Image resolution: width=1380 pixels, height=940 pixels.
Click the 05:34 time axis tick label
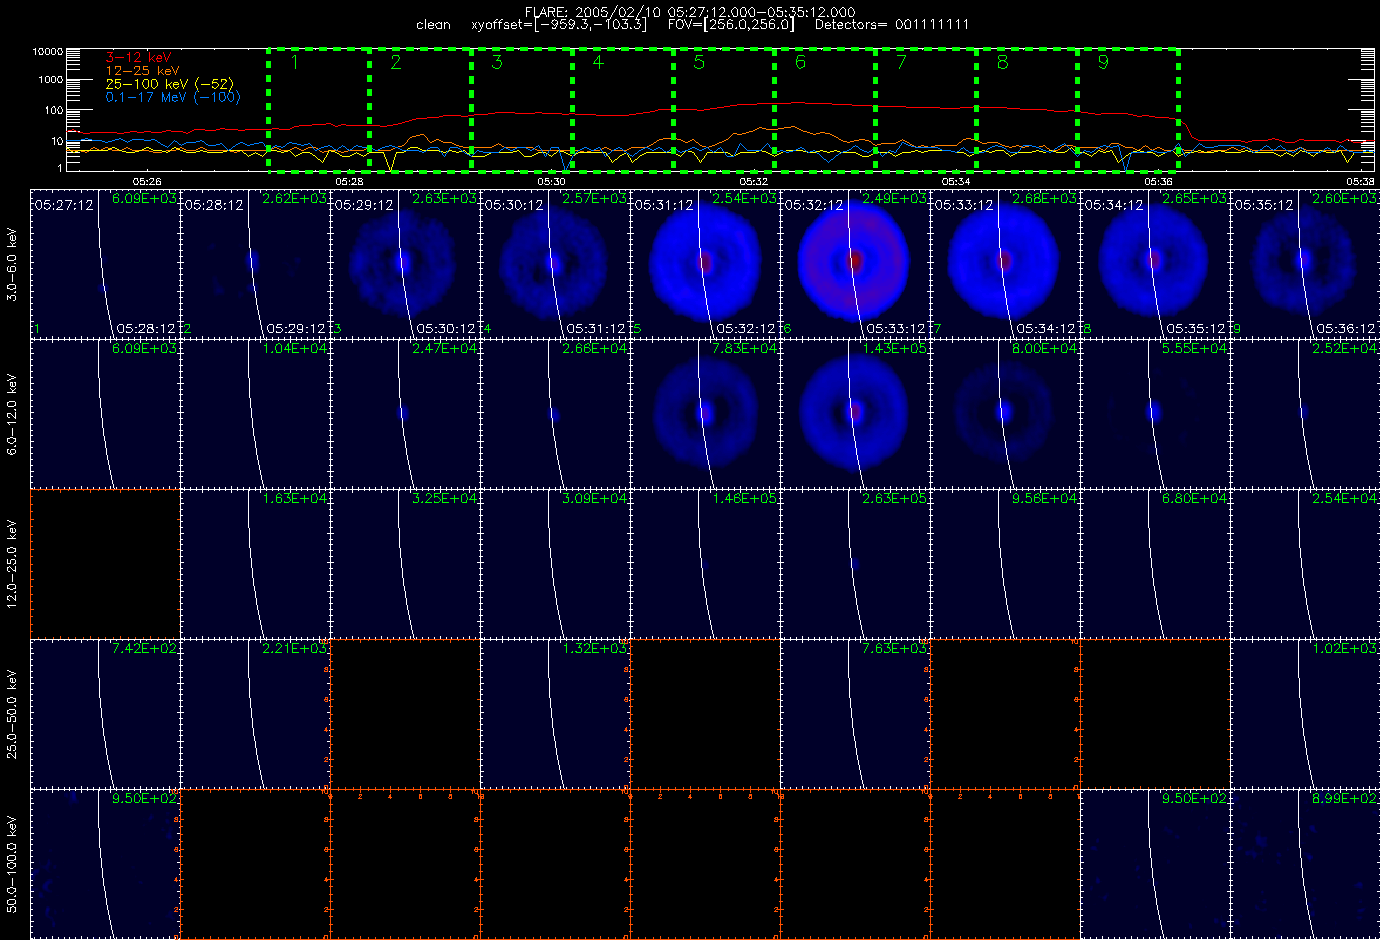[x=956, y=182]
